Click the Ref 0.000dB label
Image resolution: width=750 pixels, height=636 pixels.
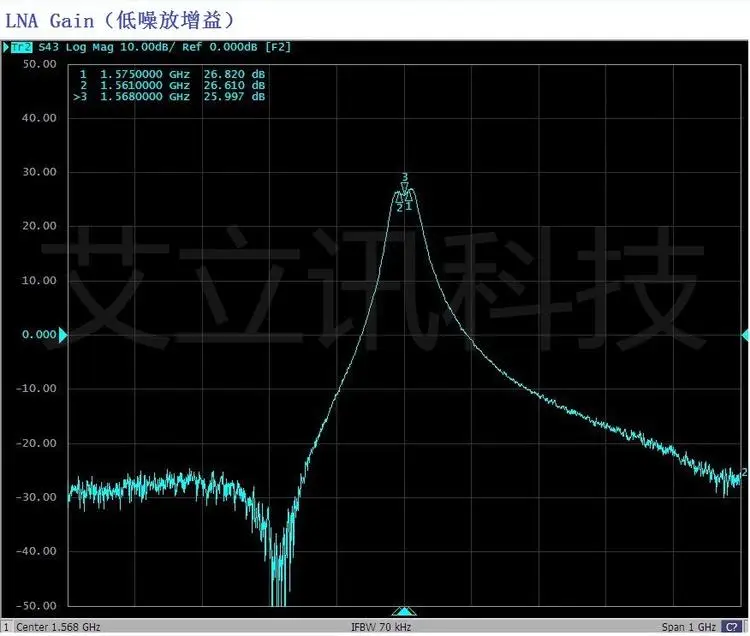point(220,47)
